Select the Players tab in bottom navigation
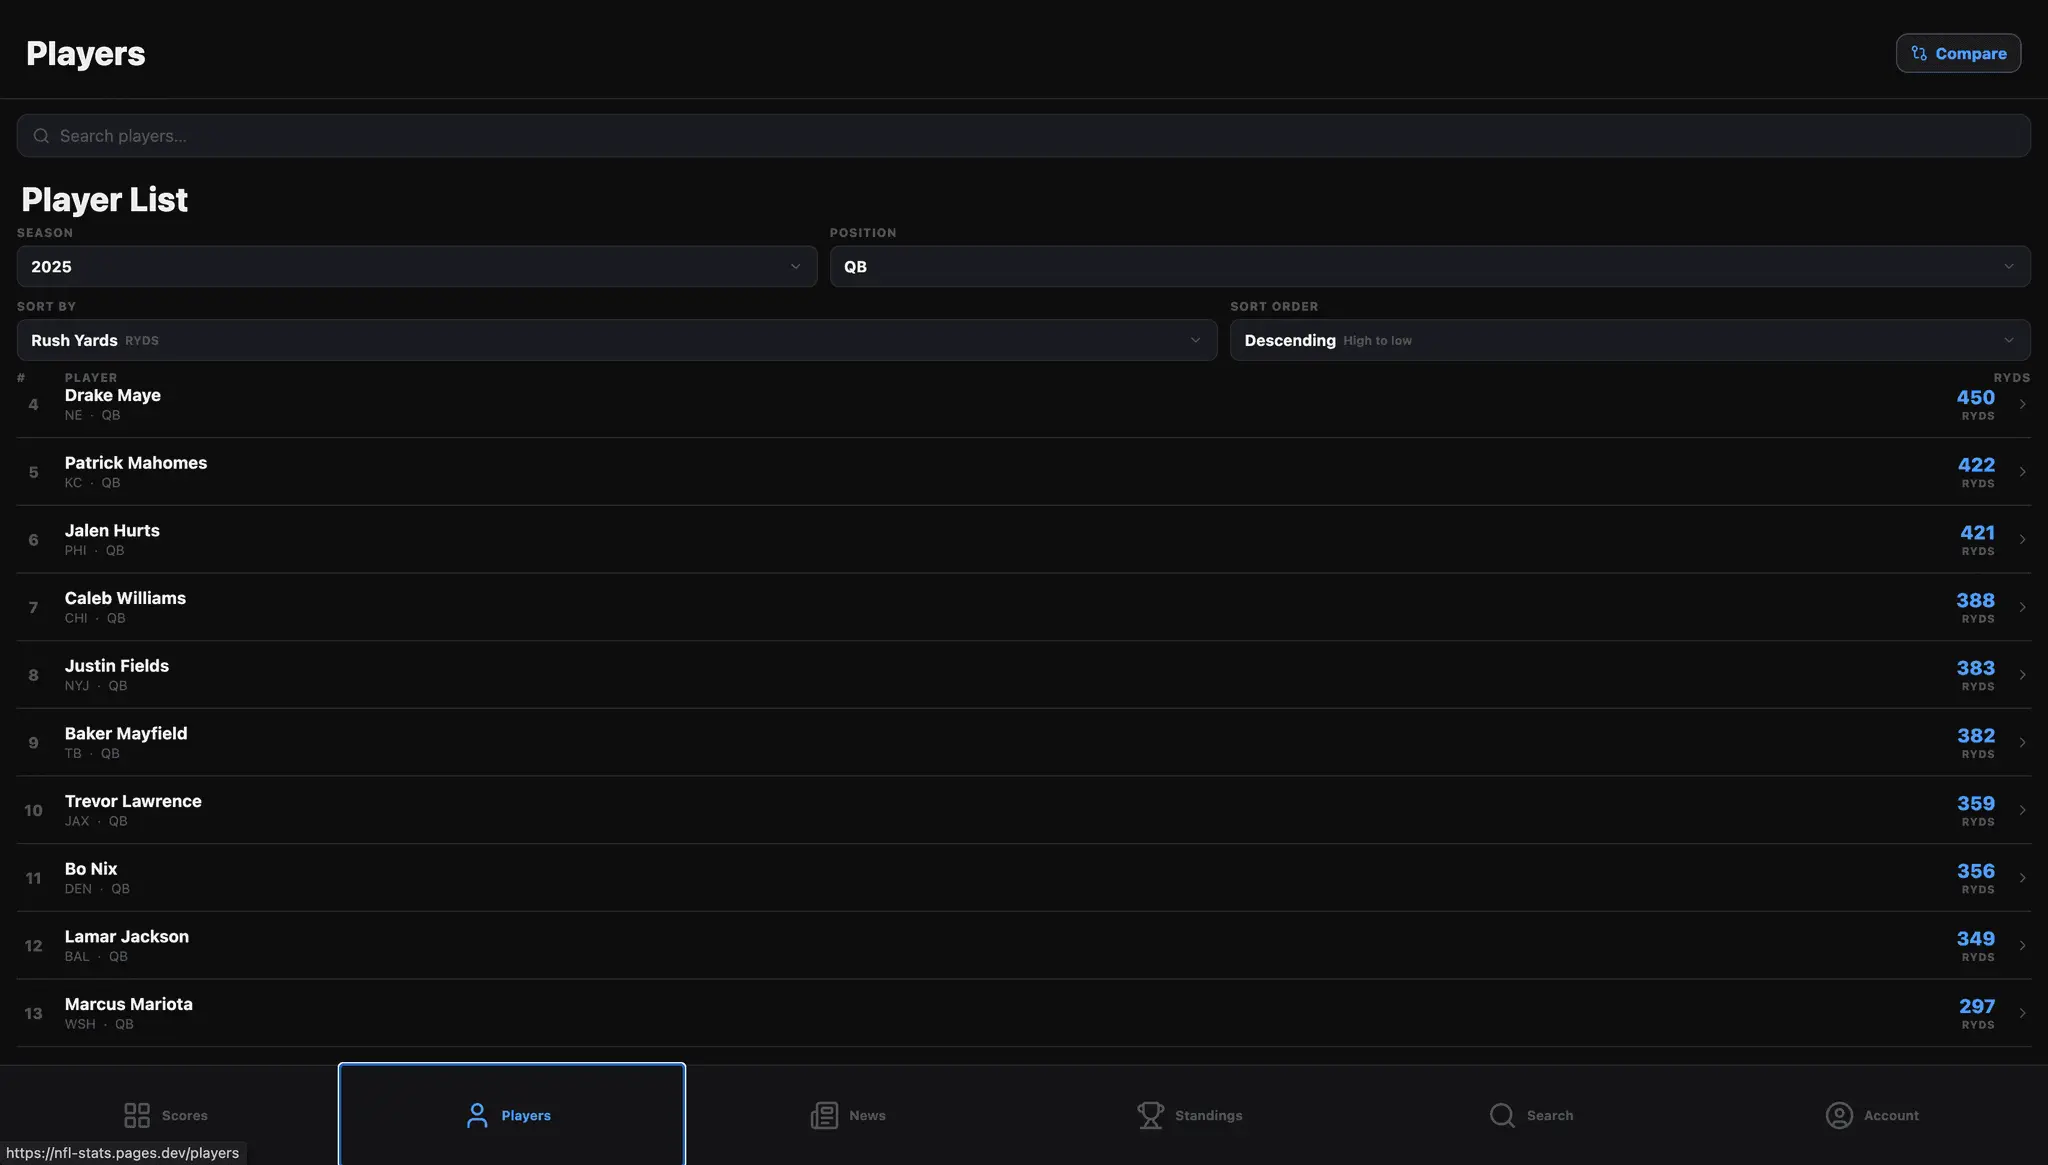Screen dimensions: 2048x1165 click(512, 1115)
